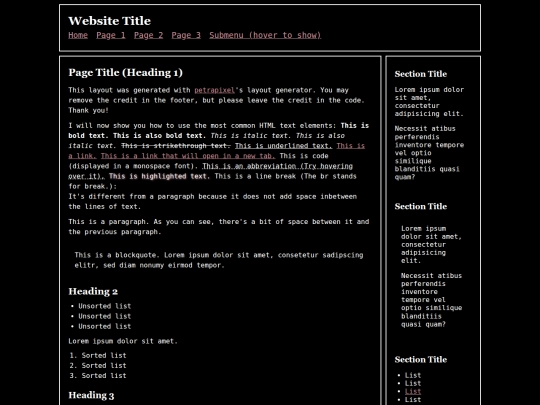Screen dimensions: 540x405
Task: Click the strikethrough text sentence
Action: pos(176,146)
